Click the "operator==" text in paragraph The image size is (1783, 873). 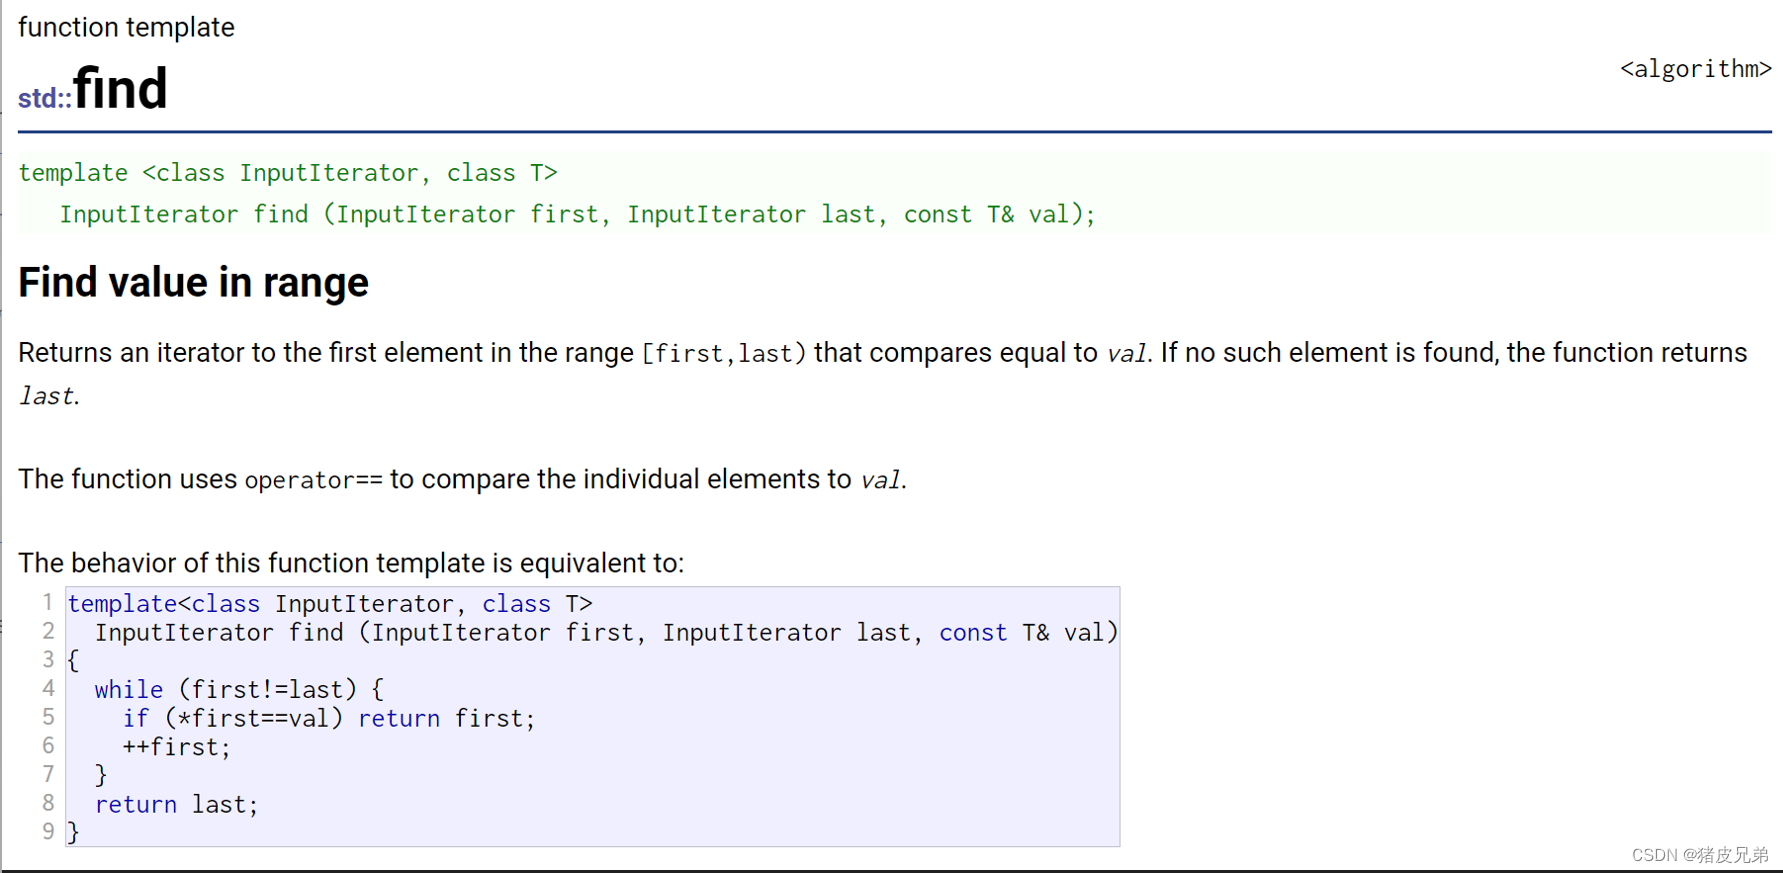pyautogui.click(x=313, y=480)
